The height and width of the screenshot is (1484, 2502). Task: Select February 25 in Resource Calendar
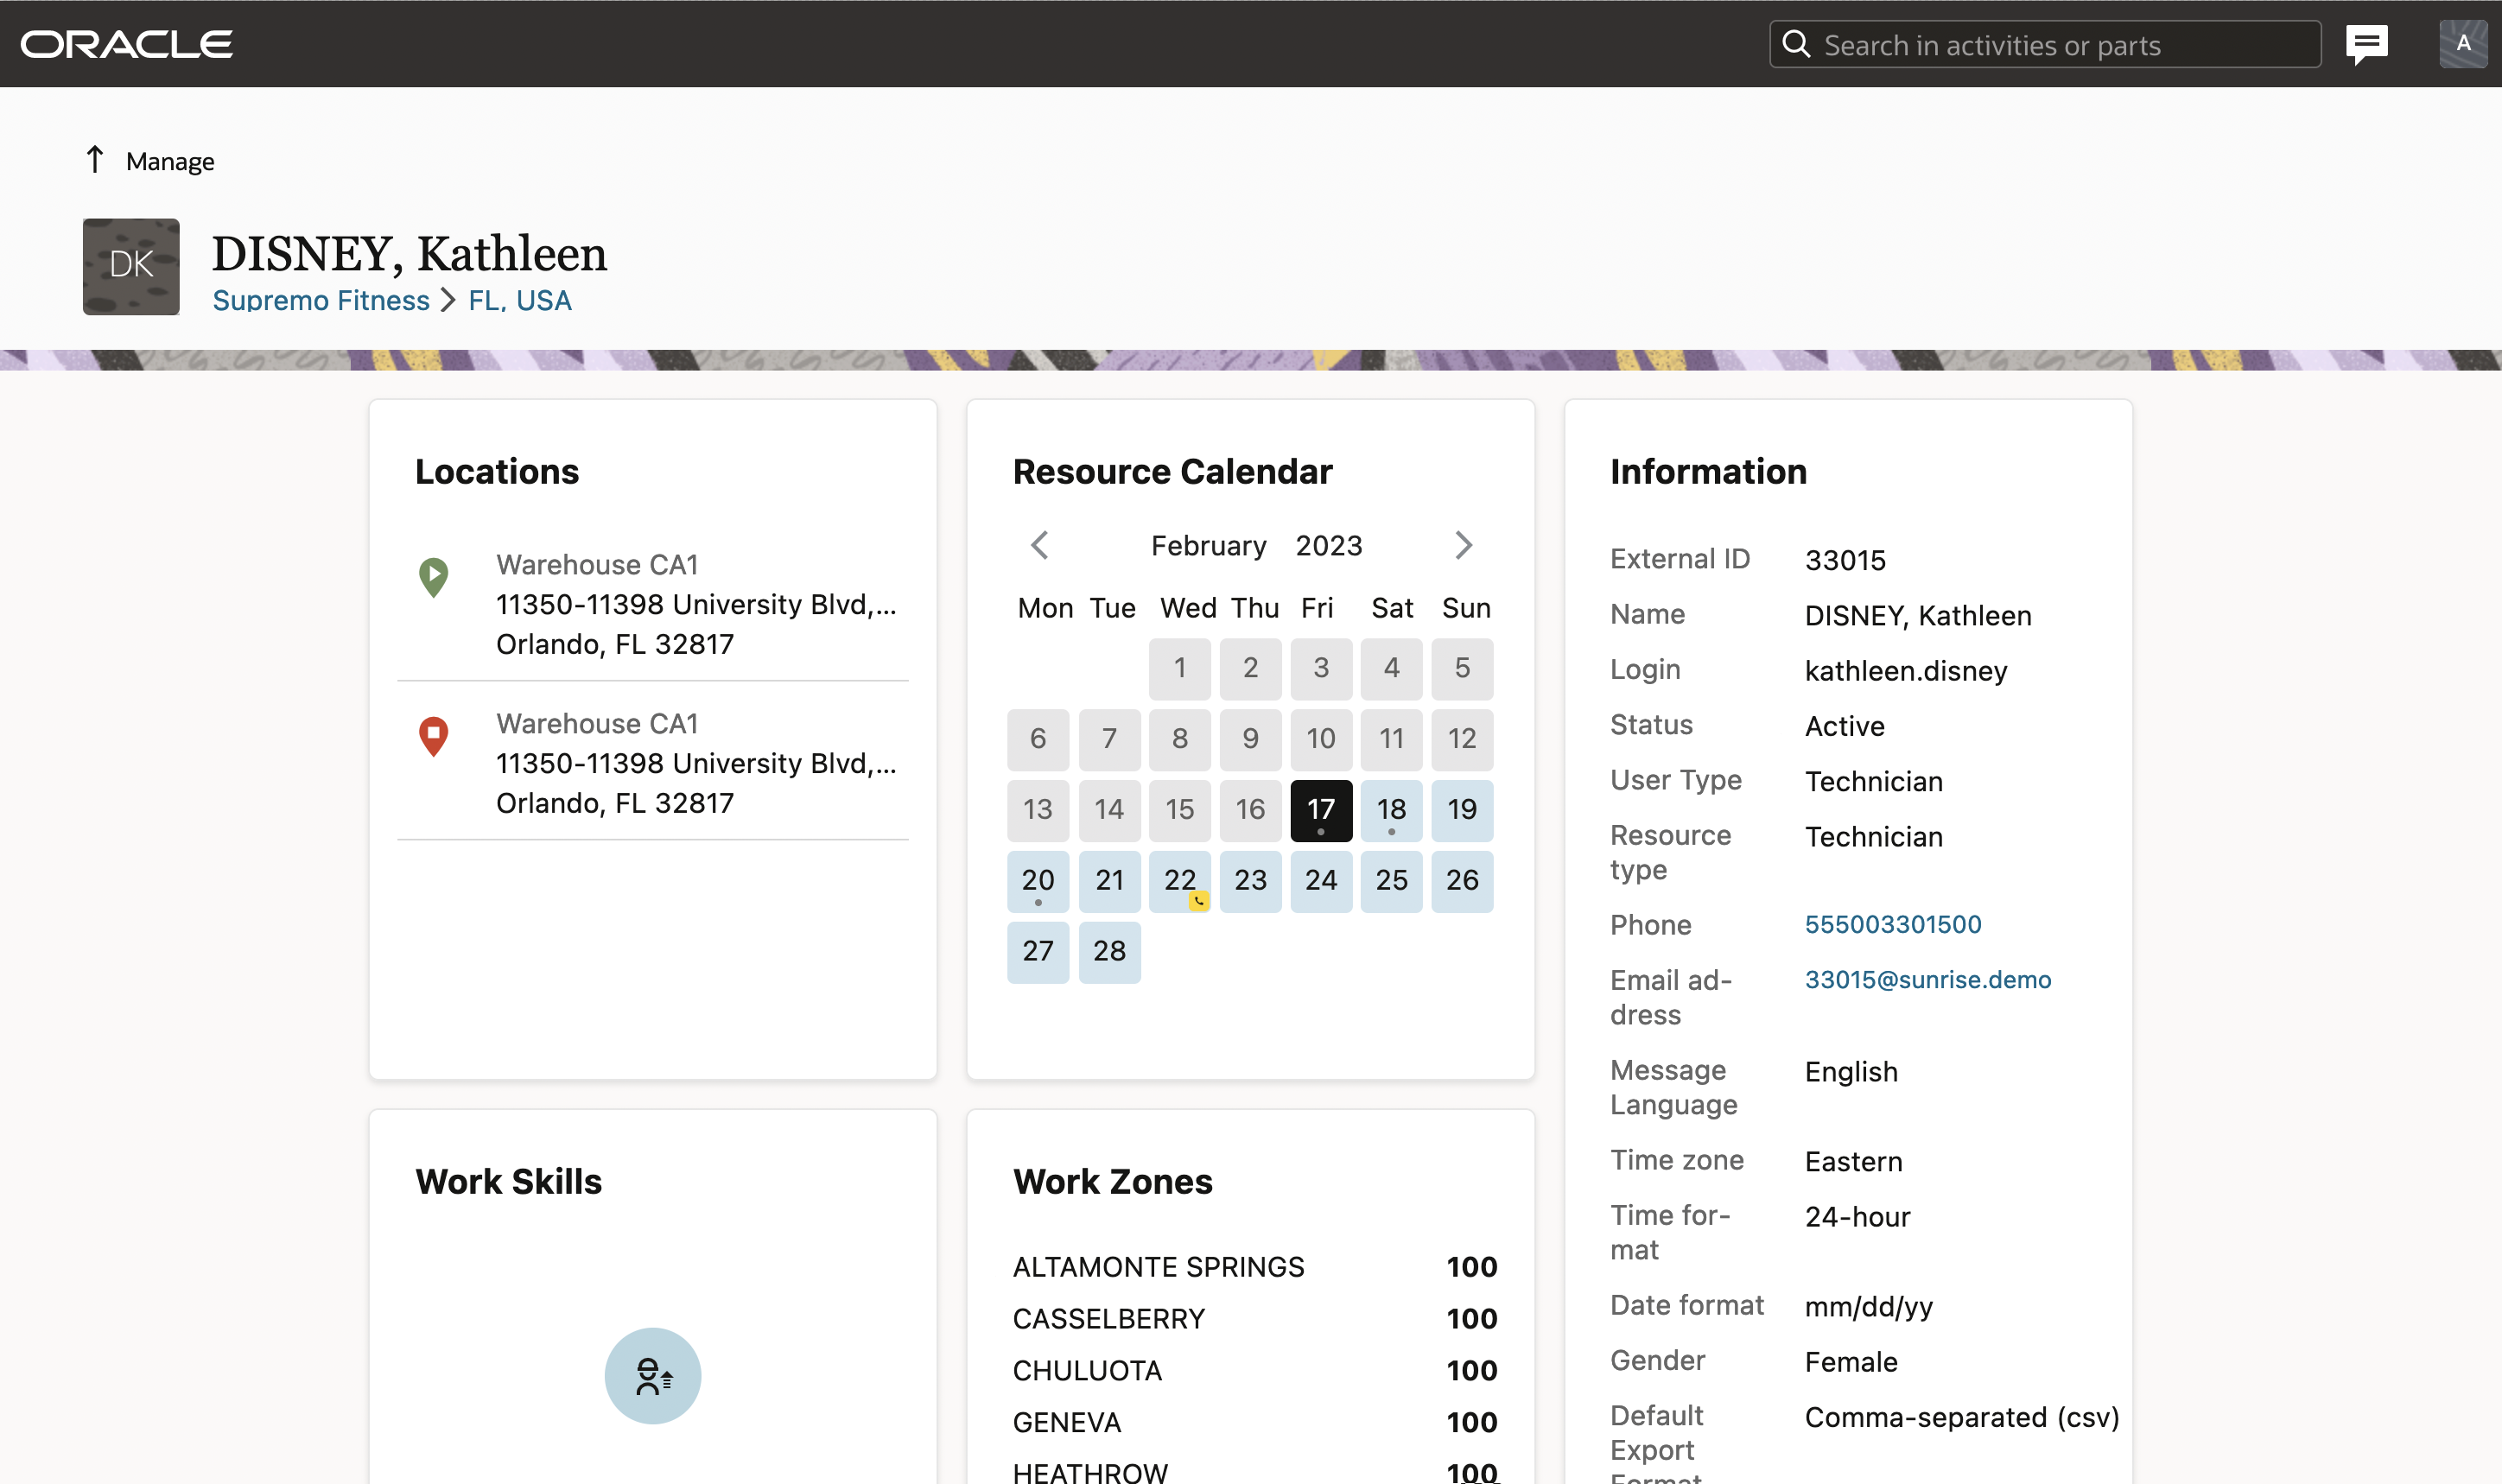click(x=1391, y=880)
